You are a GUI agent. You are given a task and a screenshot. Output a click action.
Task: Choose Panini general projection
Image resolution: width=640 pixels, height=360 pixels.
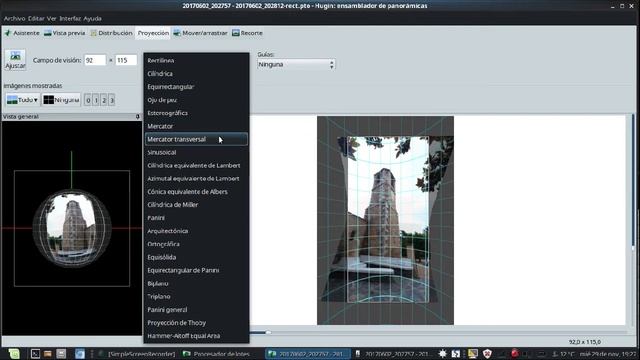(x=196, y=309)
